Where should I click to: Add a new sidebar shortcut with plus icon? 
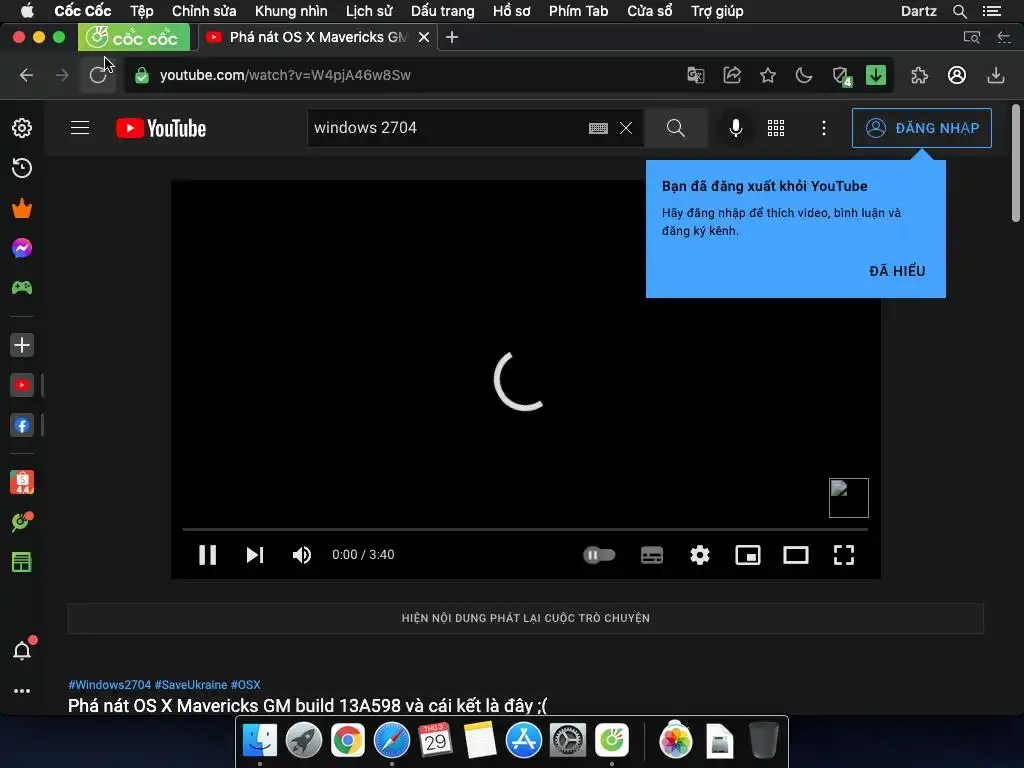point(22,345)
